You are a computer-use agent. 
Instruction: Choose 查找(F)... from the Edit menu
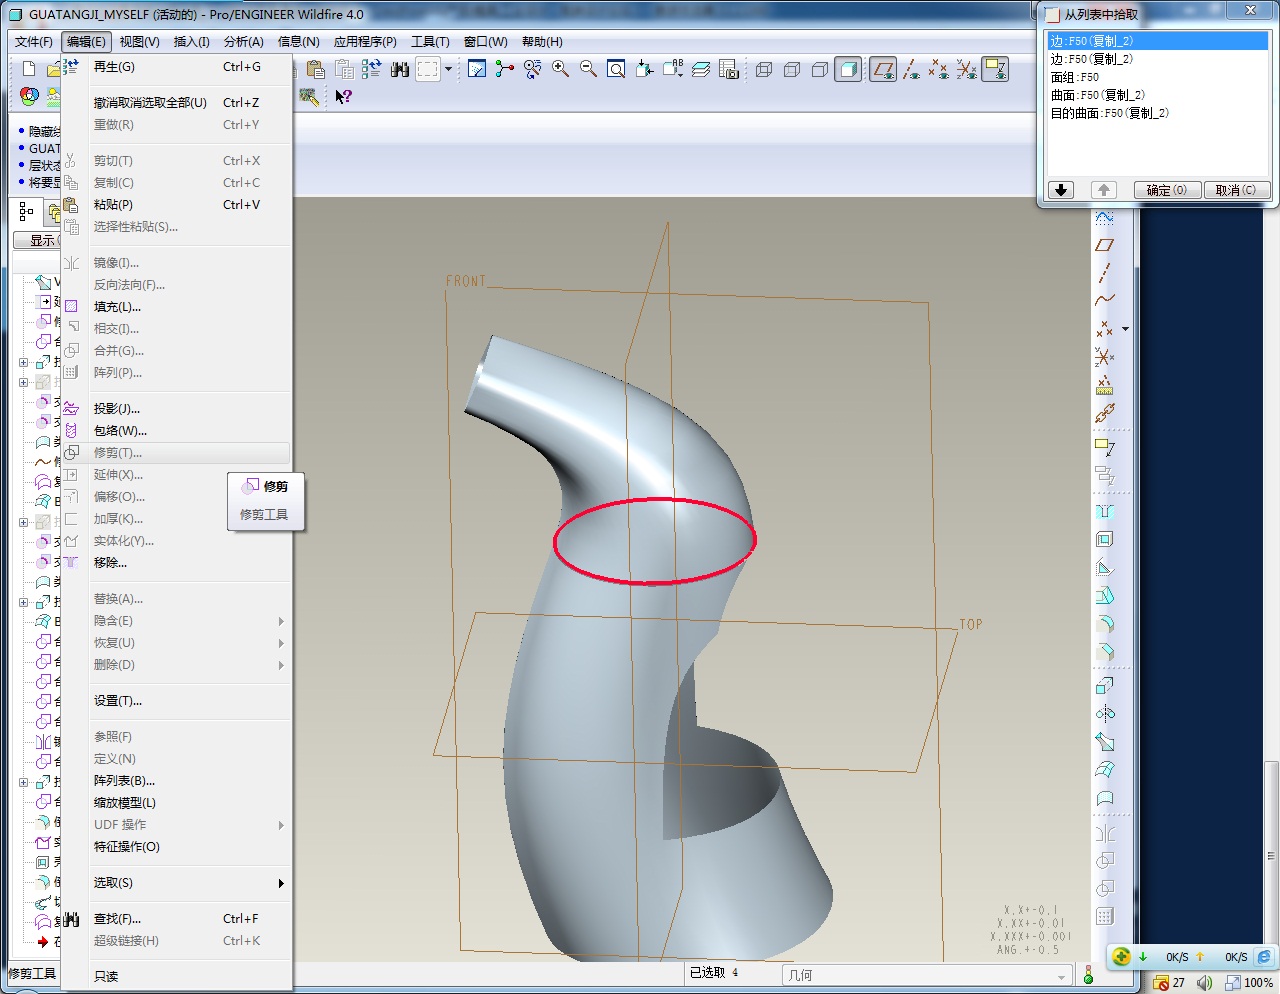(x=176, y=919)
